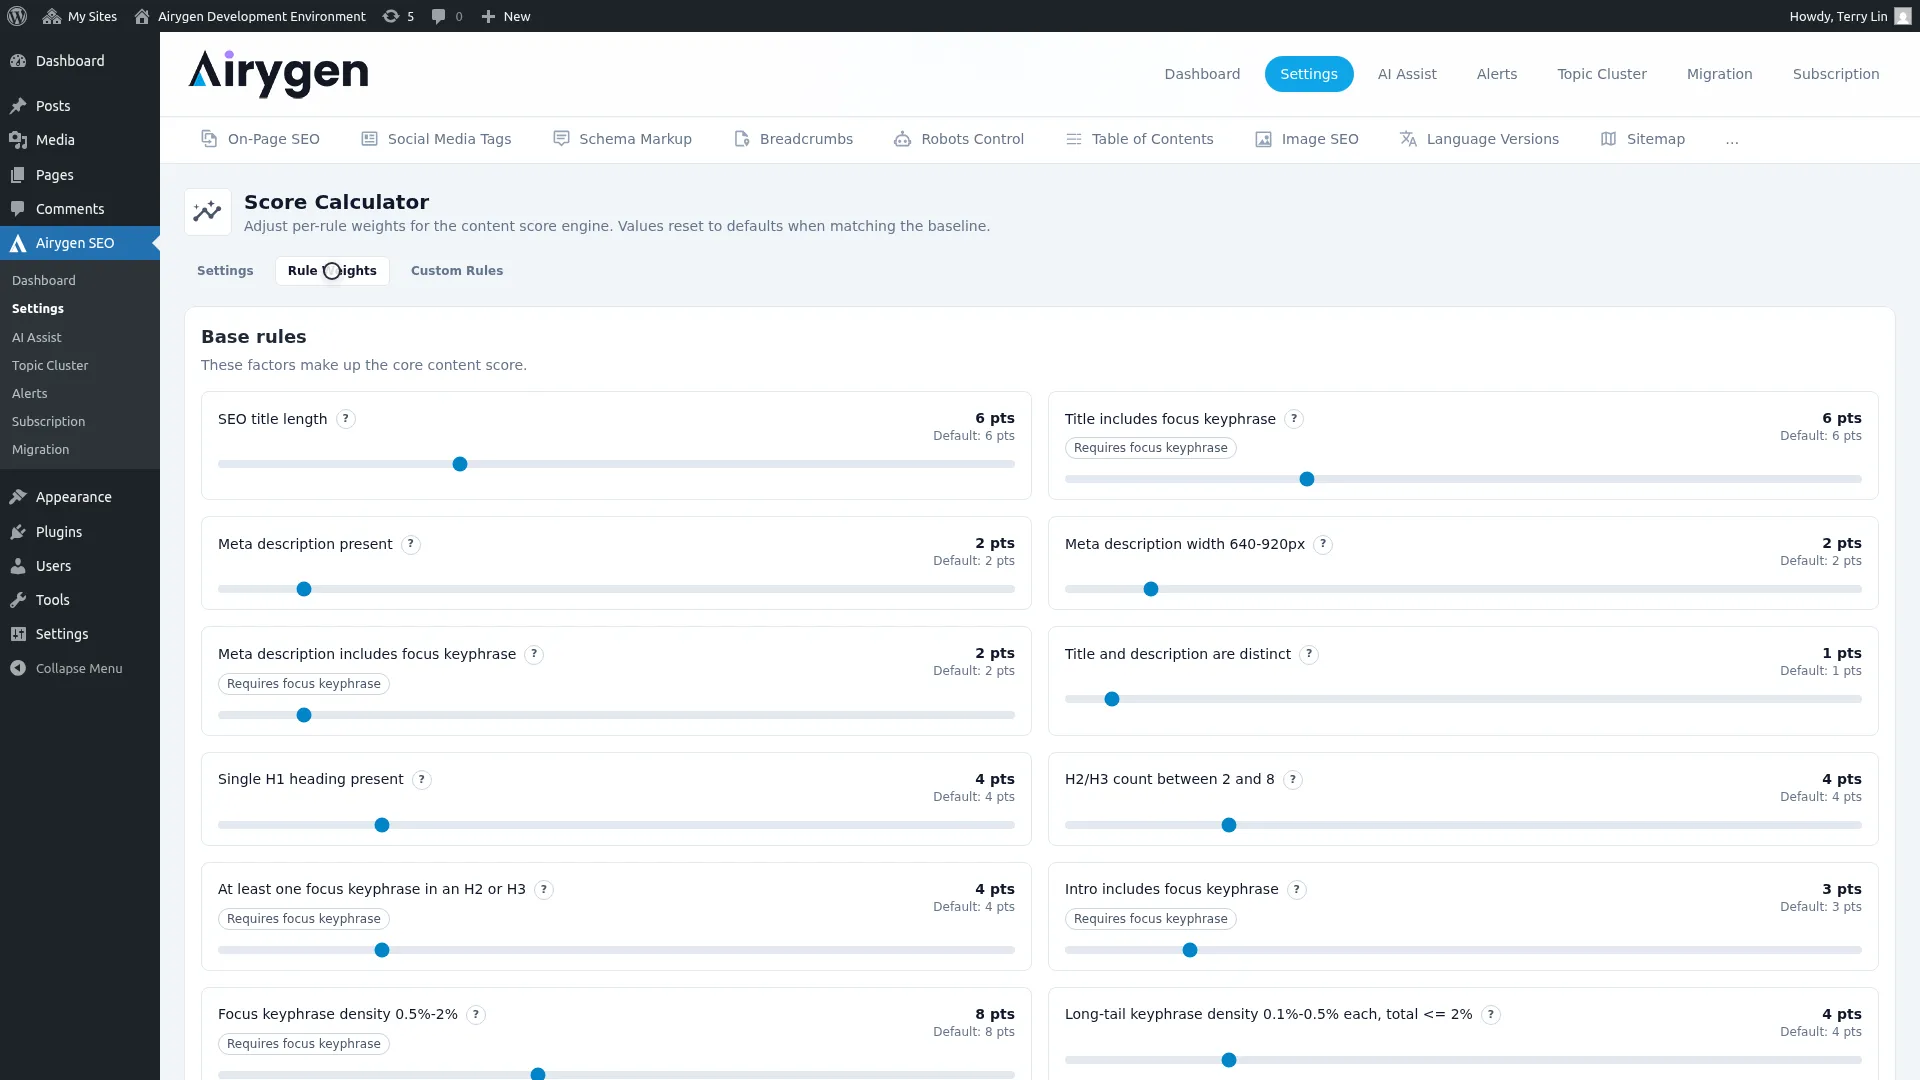
Task: Switch to the Custom Rules tab
Action: click(457, 271)
